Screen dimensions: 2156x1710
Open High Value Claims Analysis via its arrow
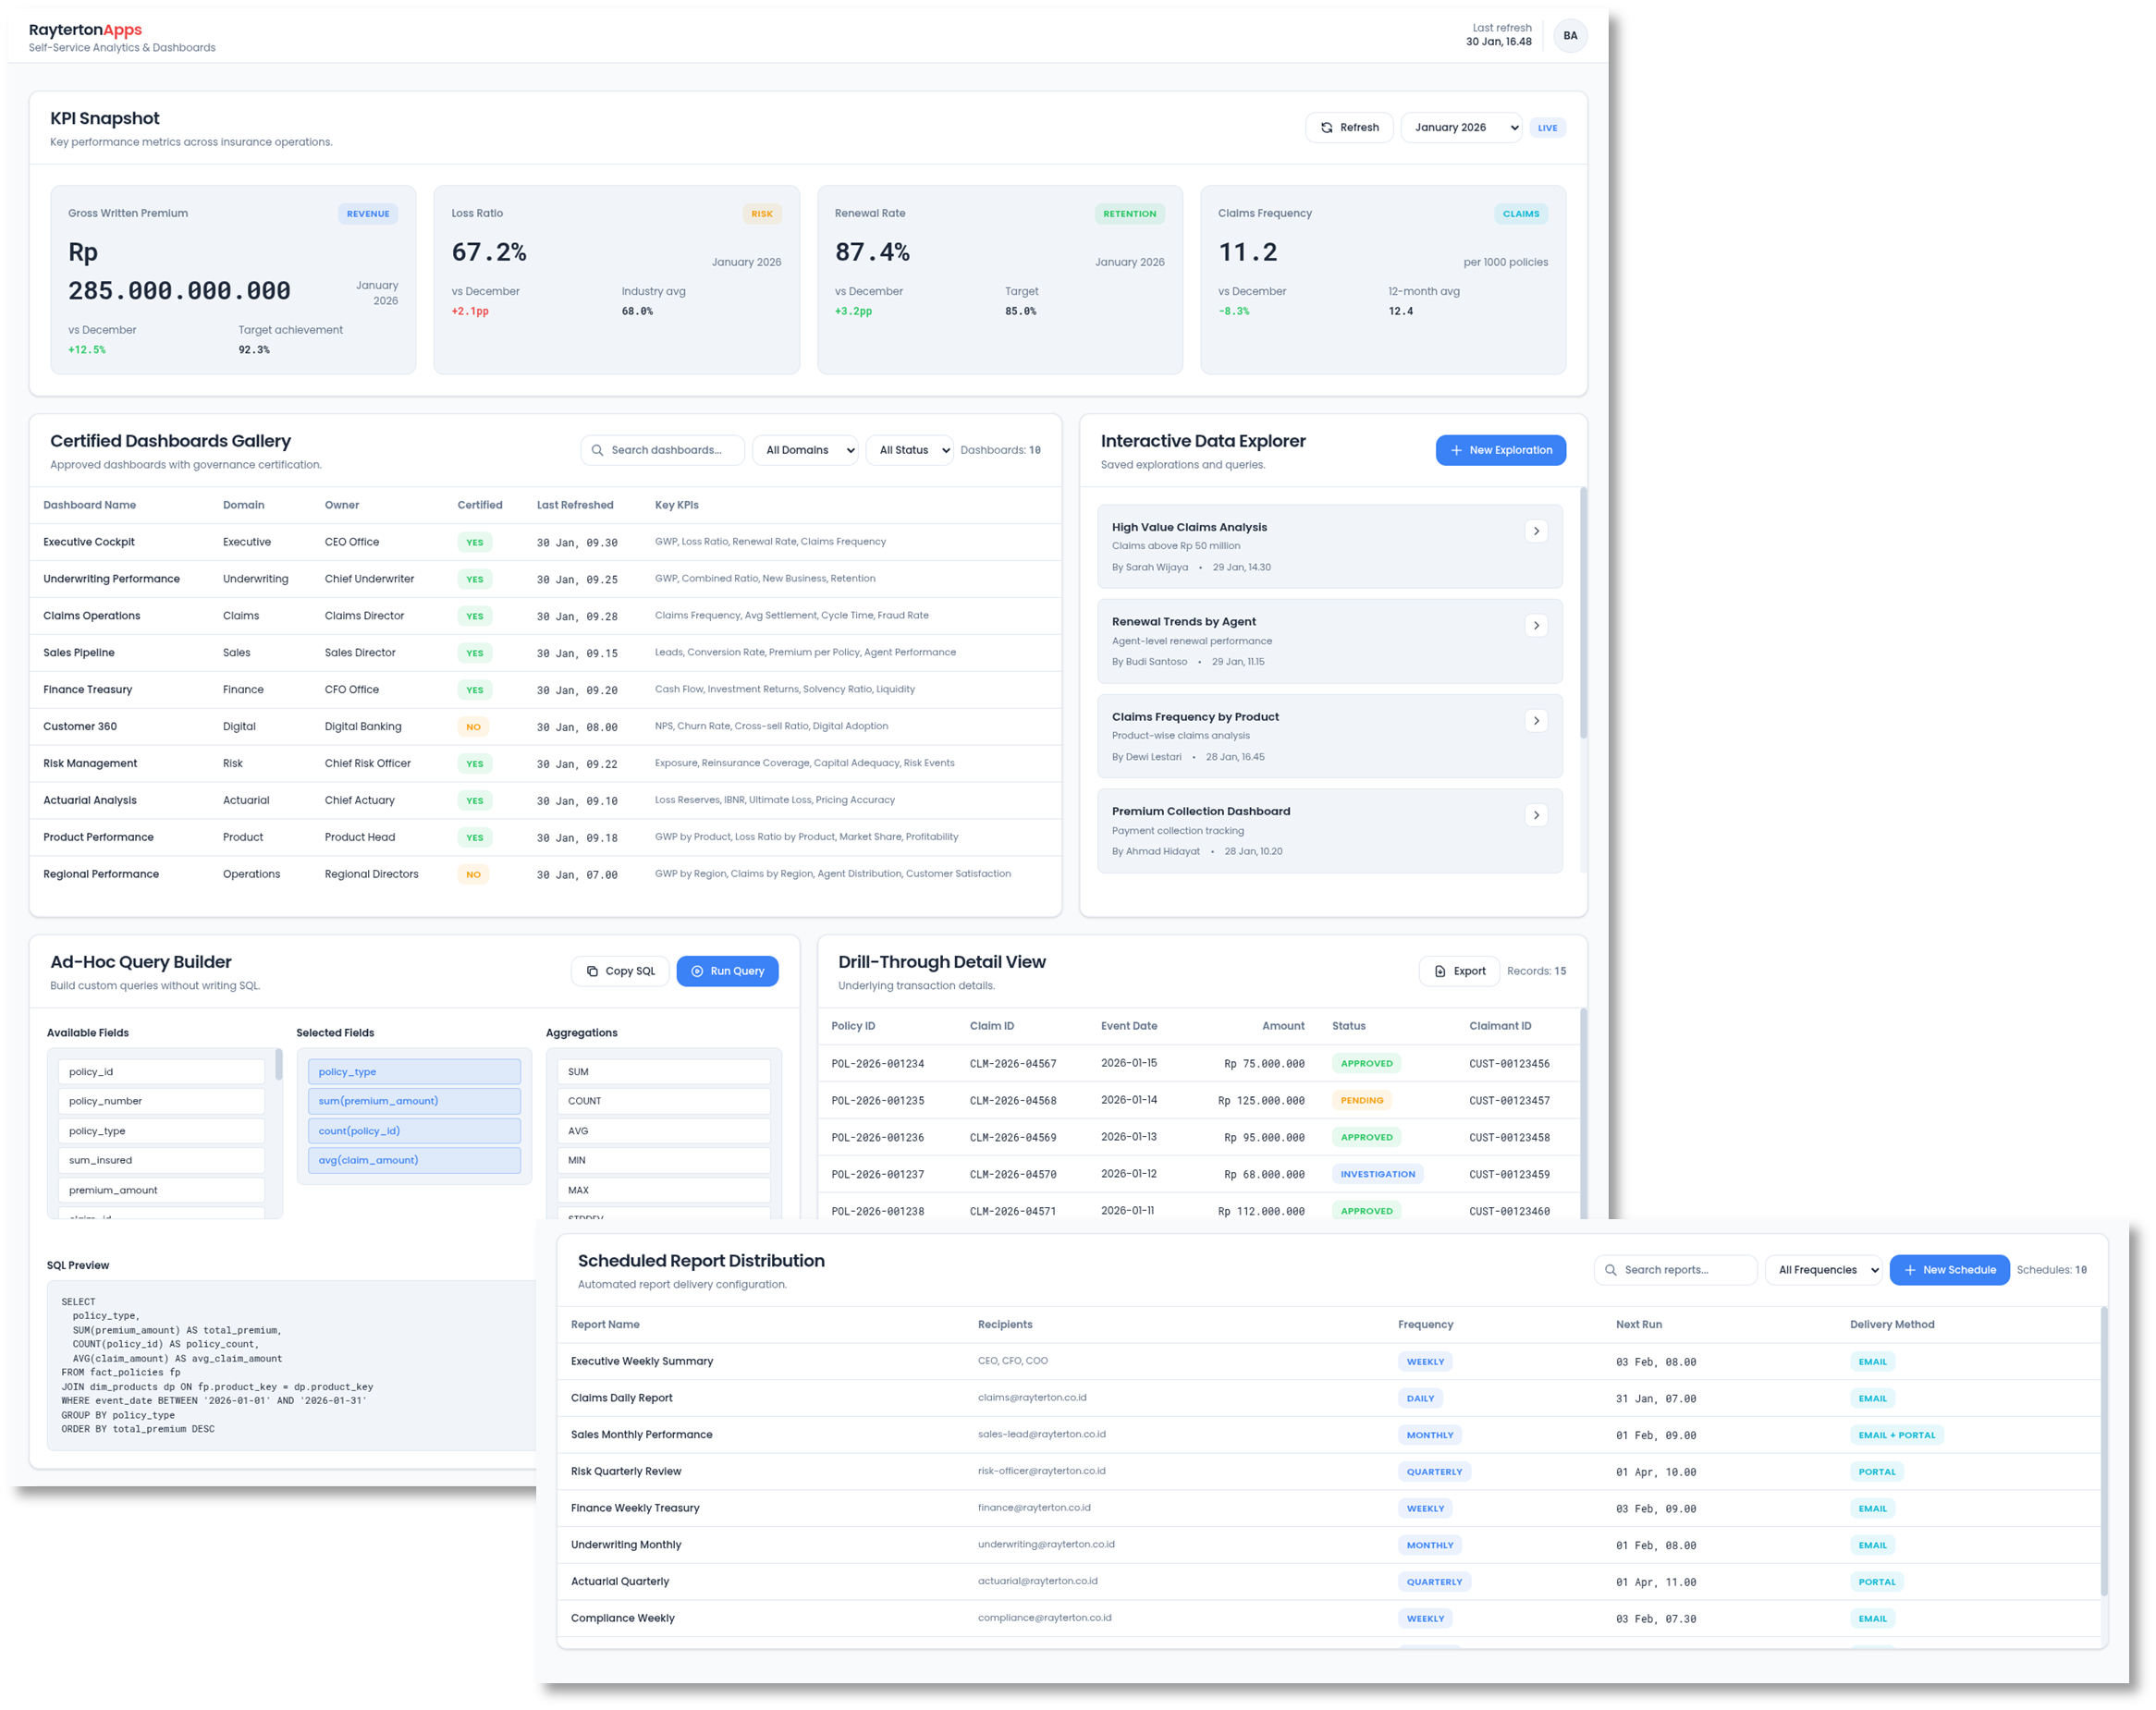pos(1537,531)
